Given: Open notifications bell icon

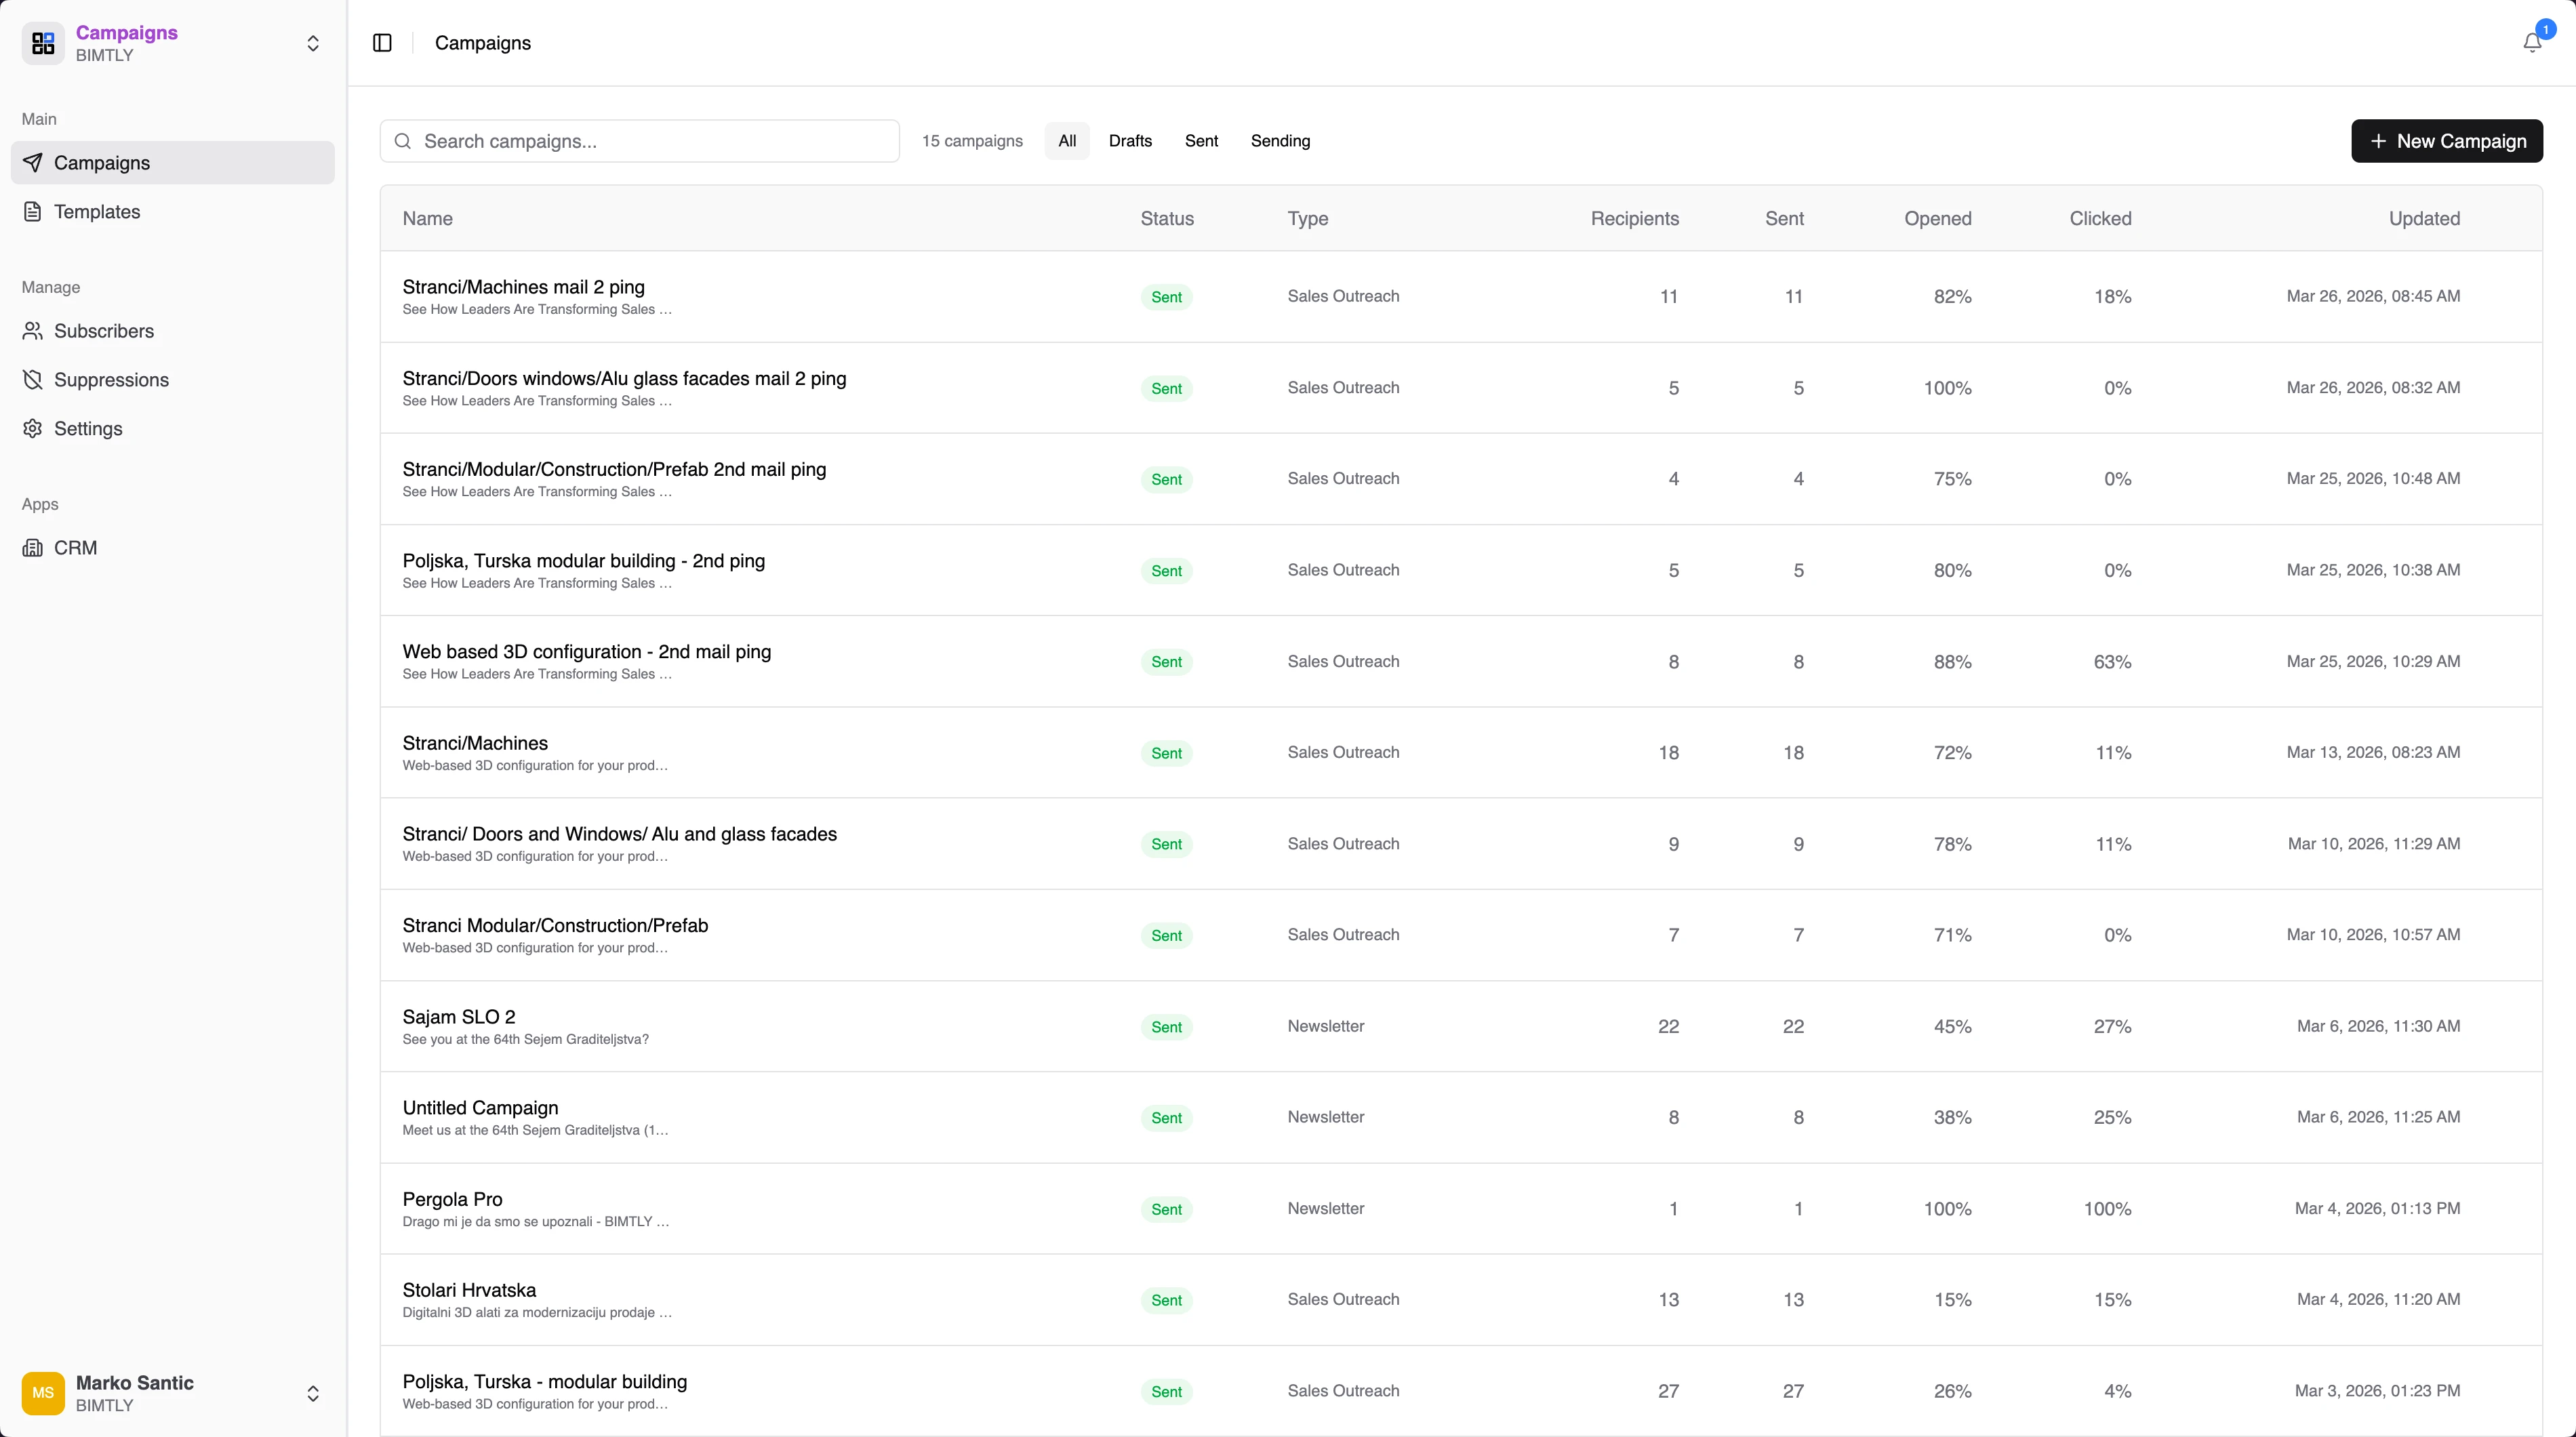Looking at the screenshot, I should point(2531,43).
